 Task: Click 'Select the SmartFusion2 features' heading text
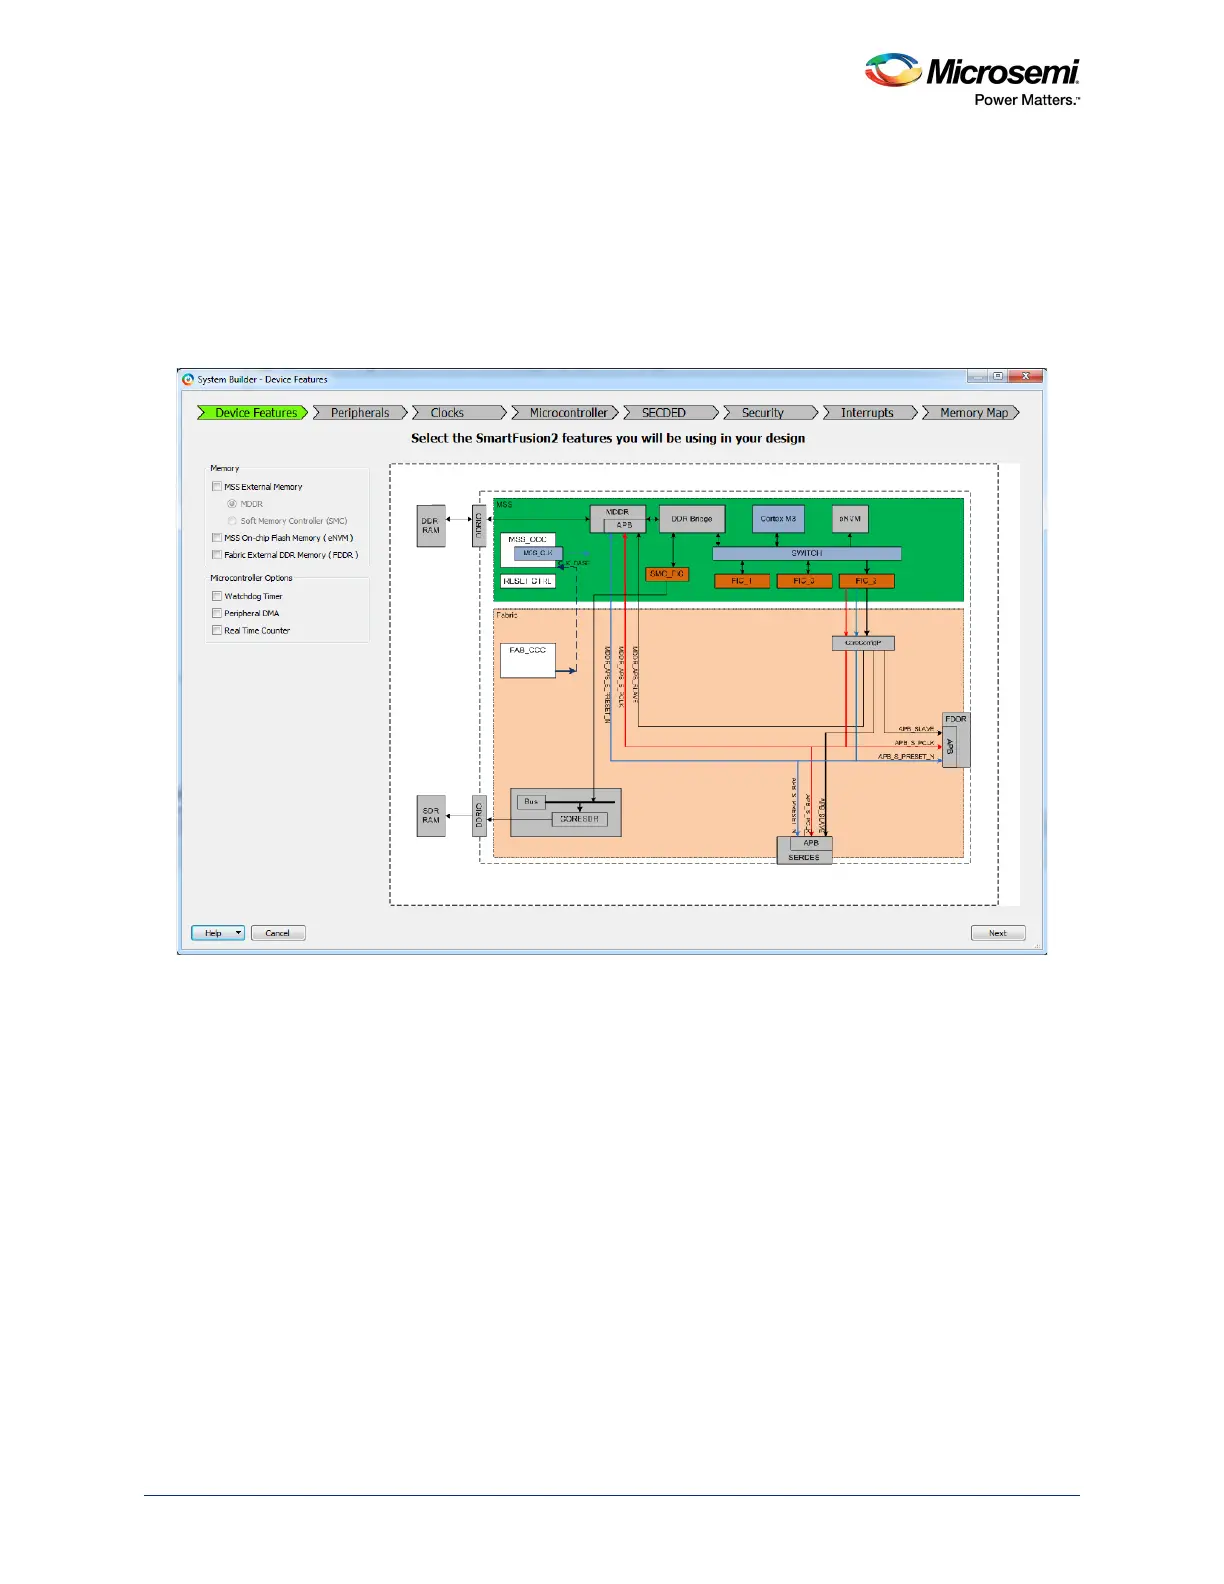pos(608,438)
